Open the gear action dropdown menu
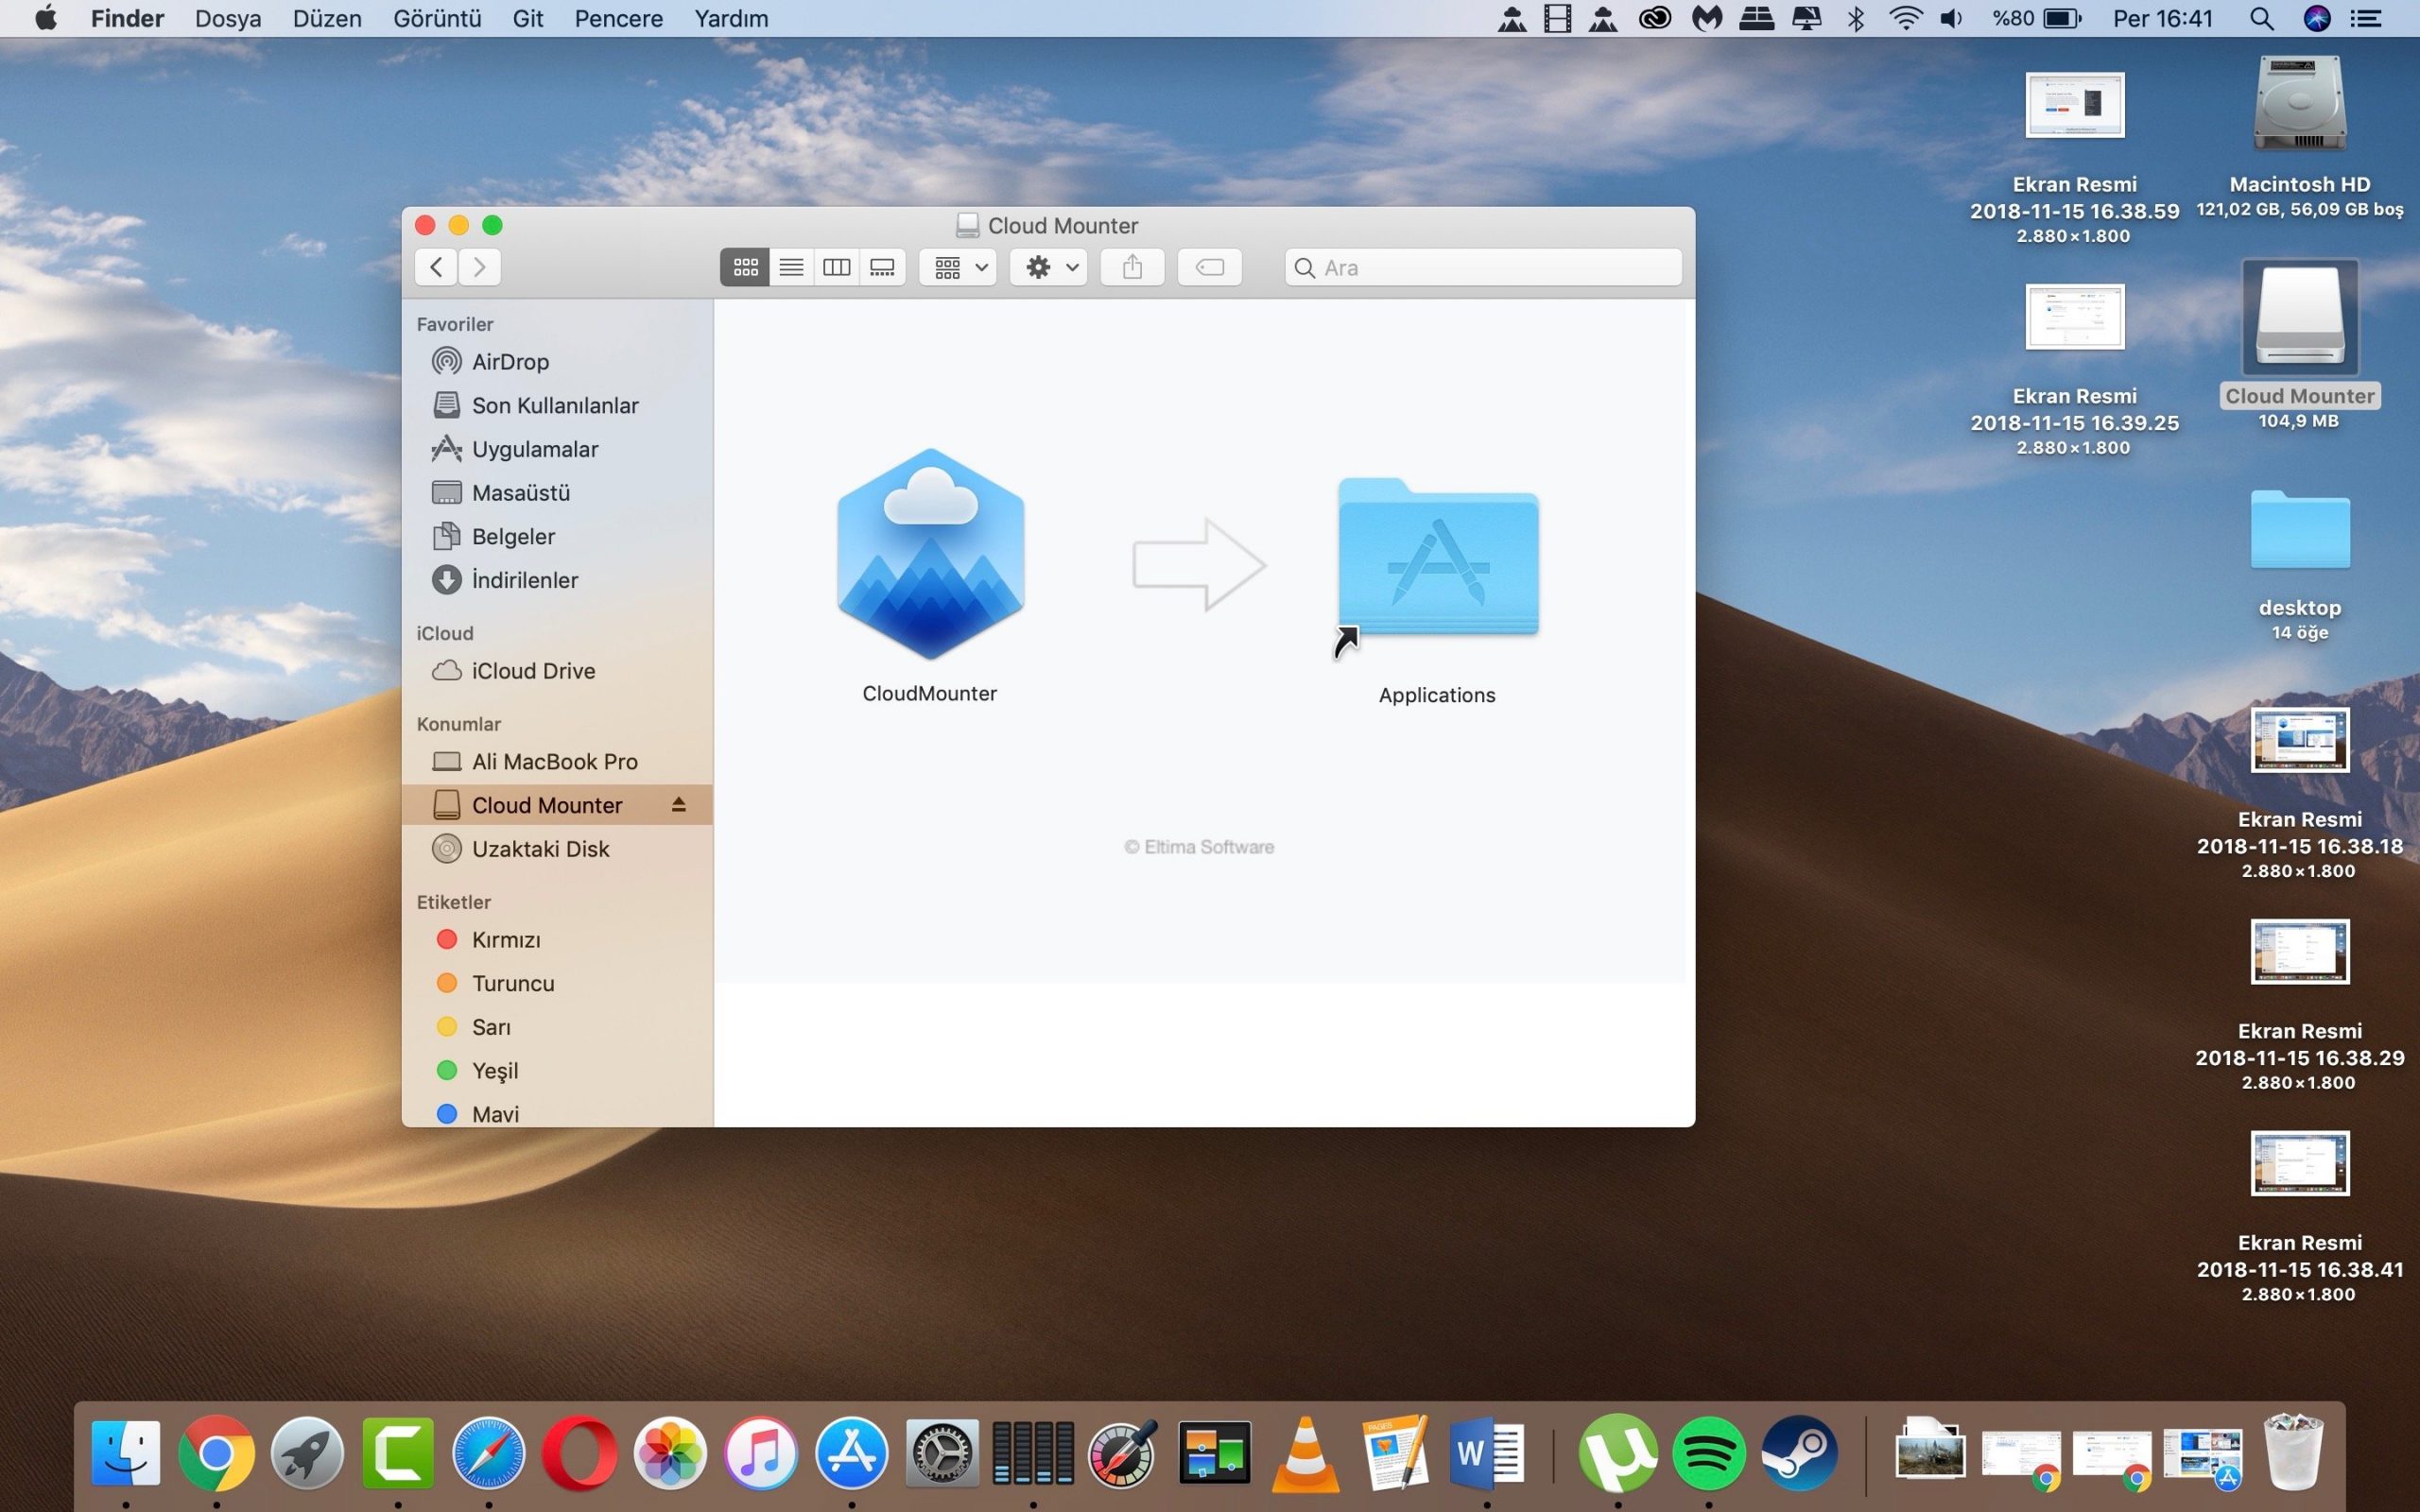Viewport: 2420px width, 1512px height. 1048,267
